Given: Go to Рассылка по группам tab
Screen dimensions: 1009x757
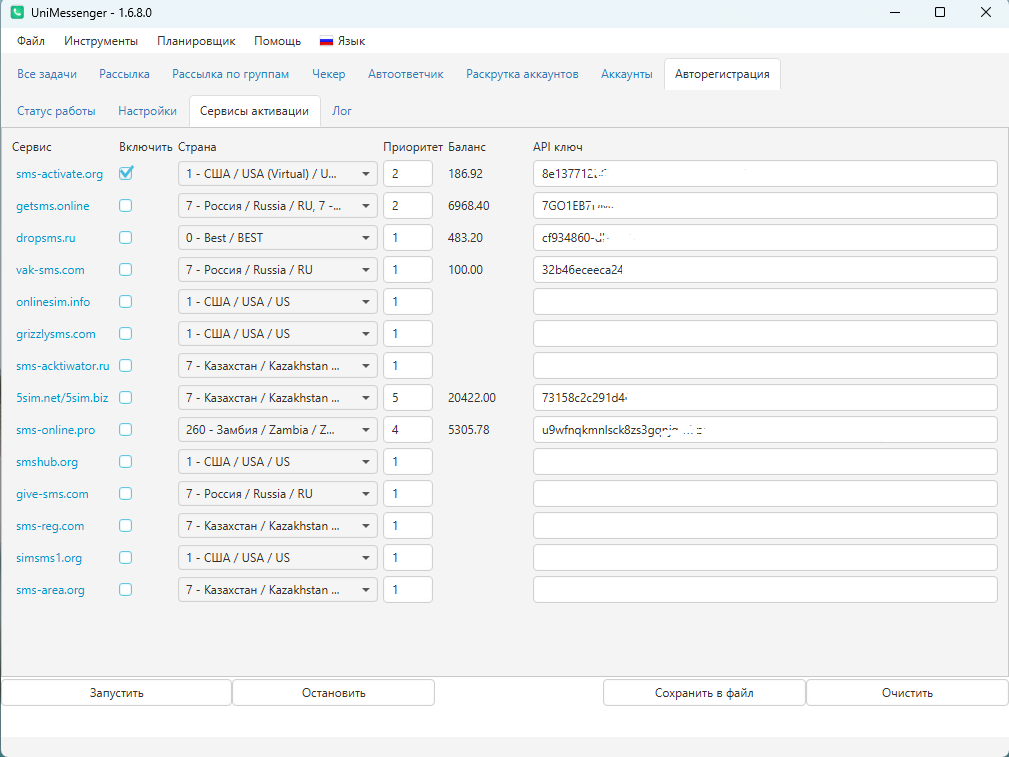Looking at the screenshot, I should pos(230,74).
